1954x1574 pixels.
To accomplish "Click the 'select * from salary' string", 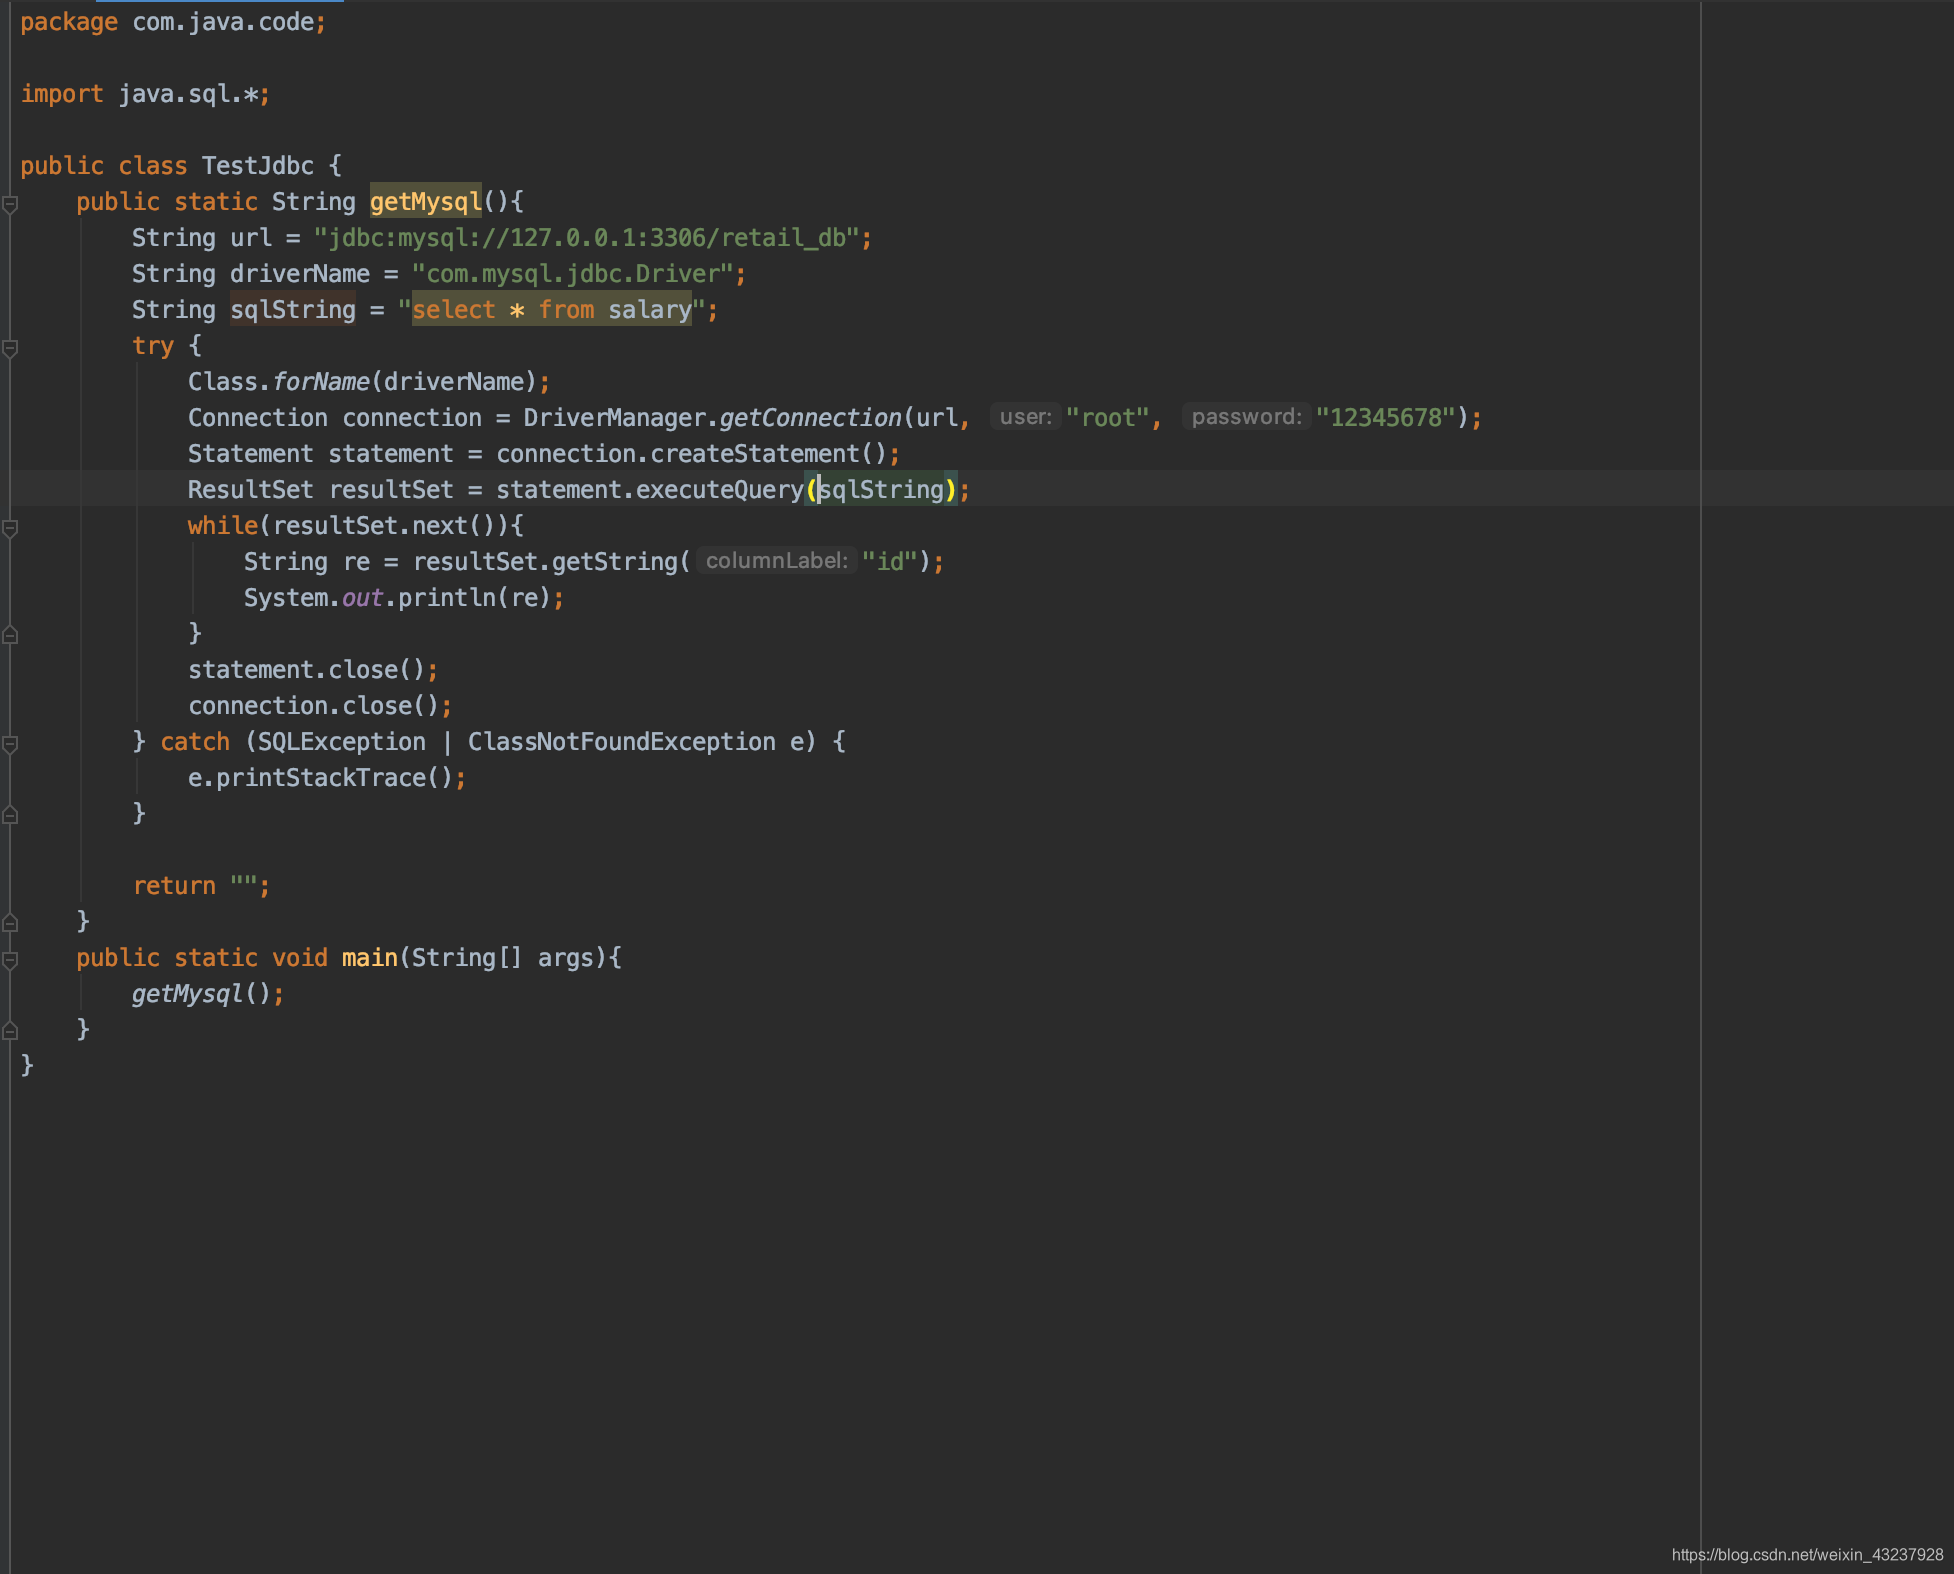I will tap(552, 310).
